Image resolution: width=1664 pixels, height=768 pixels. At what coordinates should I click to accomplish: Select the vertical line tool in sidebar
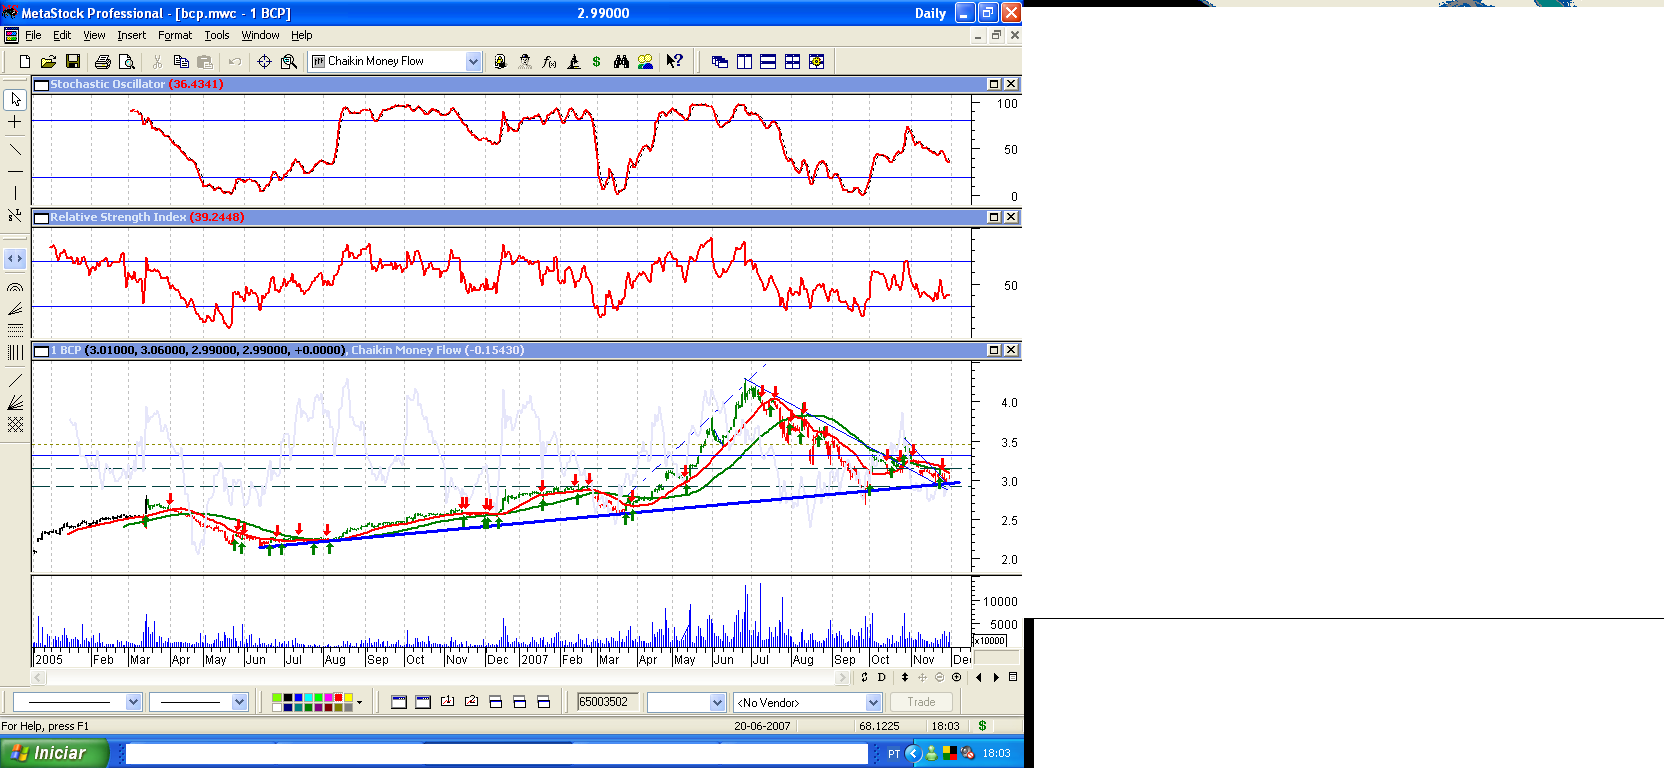tap(15, 193)
